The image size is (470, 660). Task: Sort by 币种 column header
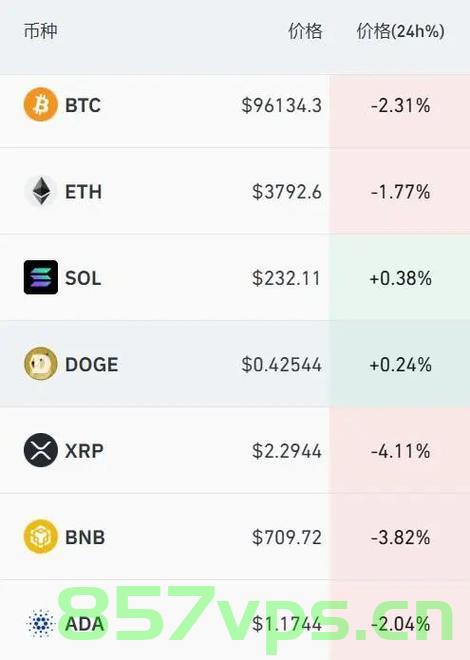(x=40, y=31)
